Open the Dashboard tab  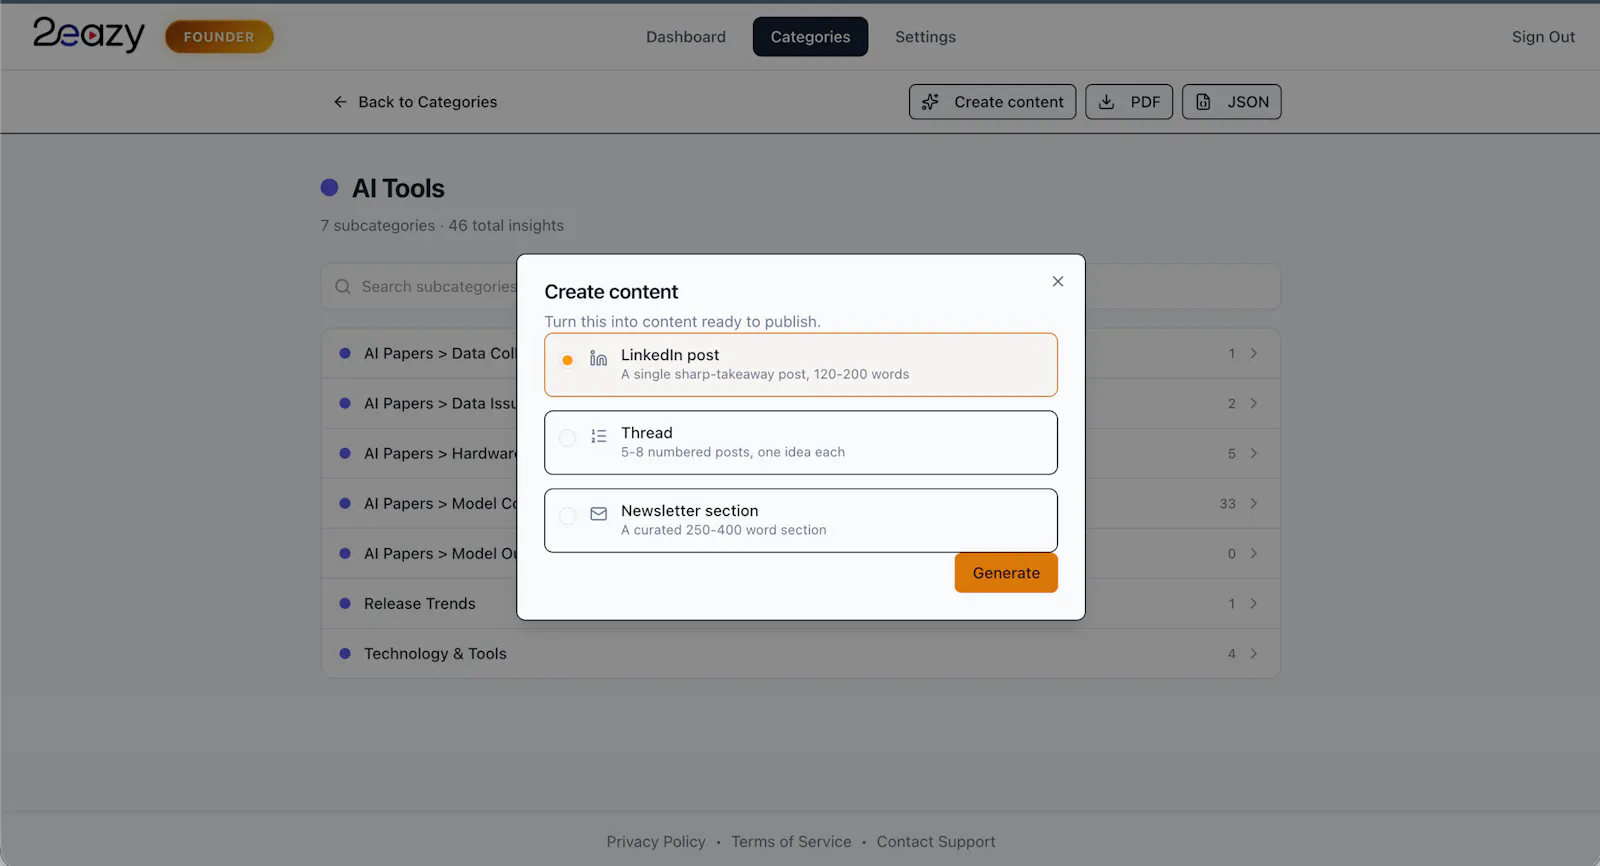tap(686, 37)
